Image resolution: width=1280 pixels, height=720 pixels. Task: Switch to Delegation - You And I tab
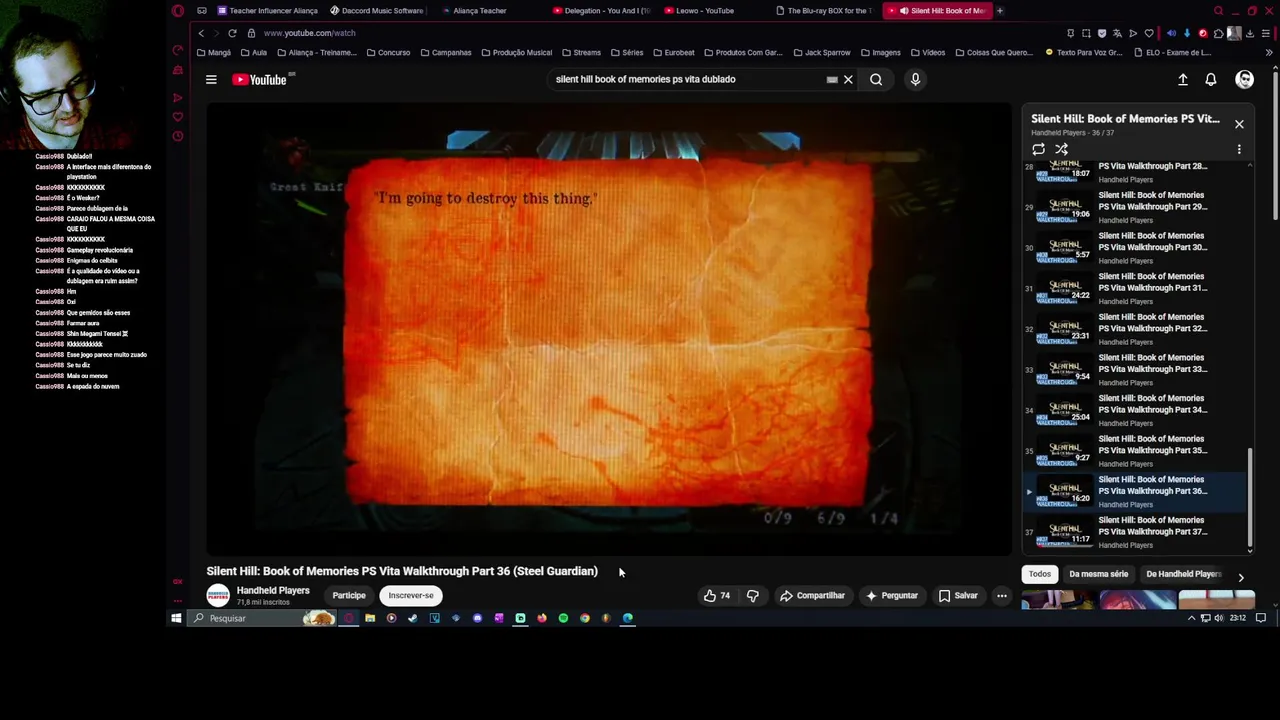click(x=602, y=11)
